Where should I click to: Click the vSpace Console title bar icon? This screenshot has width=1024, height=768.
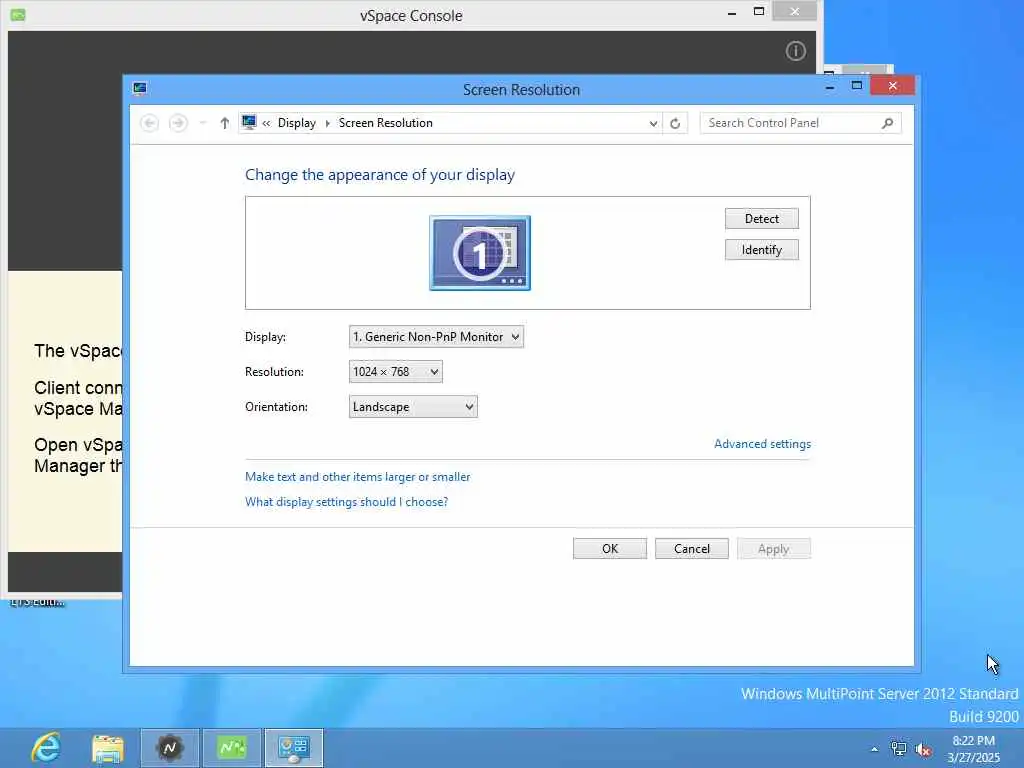click(18, 15)
